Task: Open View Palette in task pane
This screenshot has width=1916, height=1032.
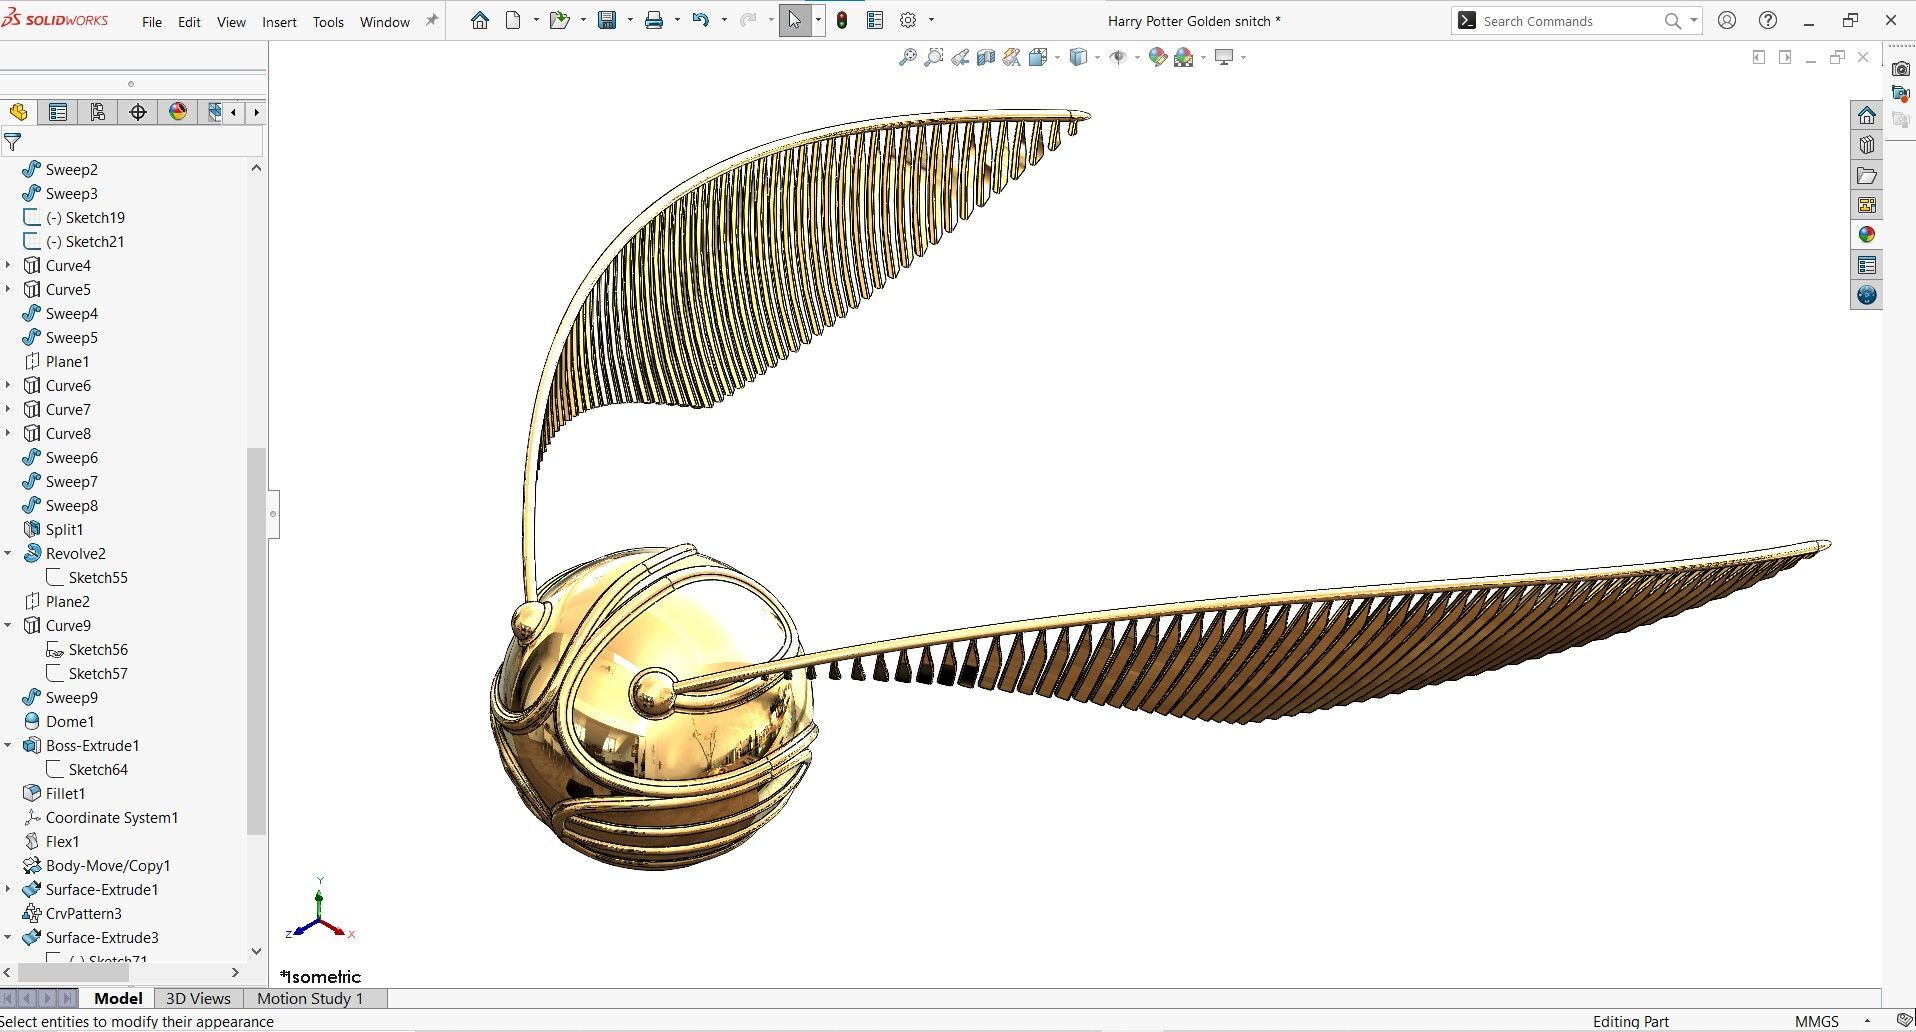Action: coord(1866,205)
